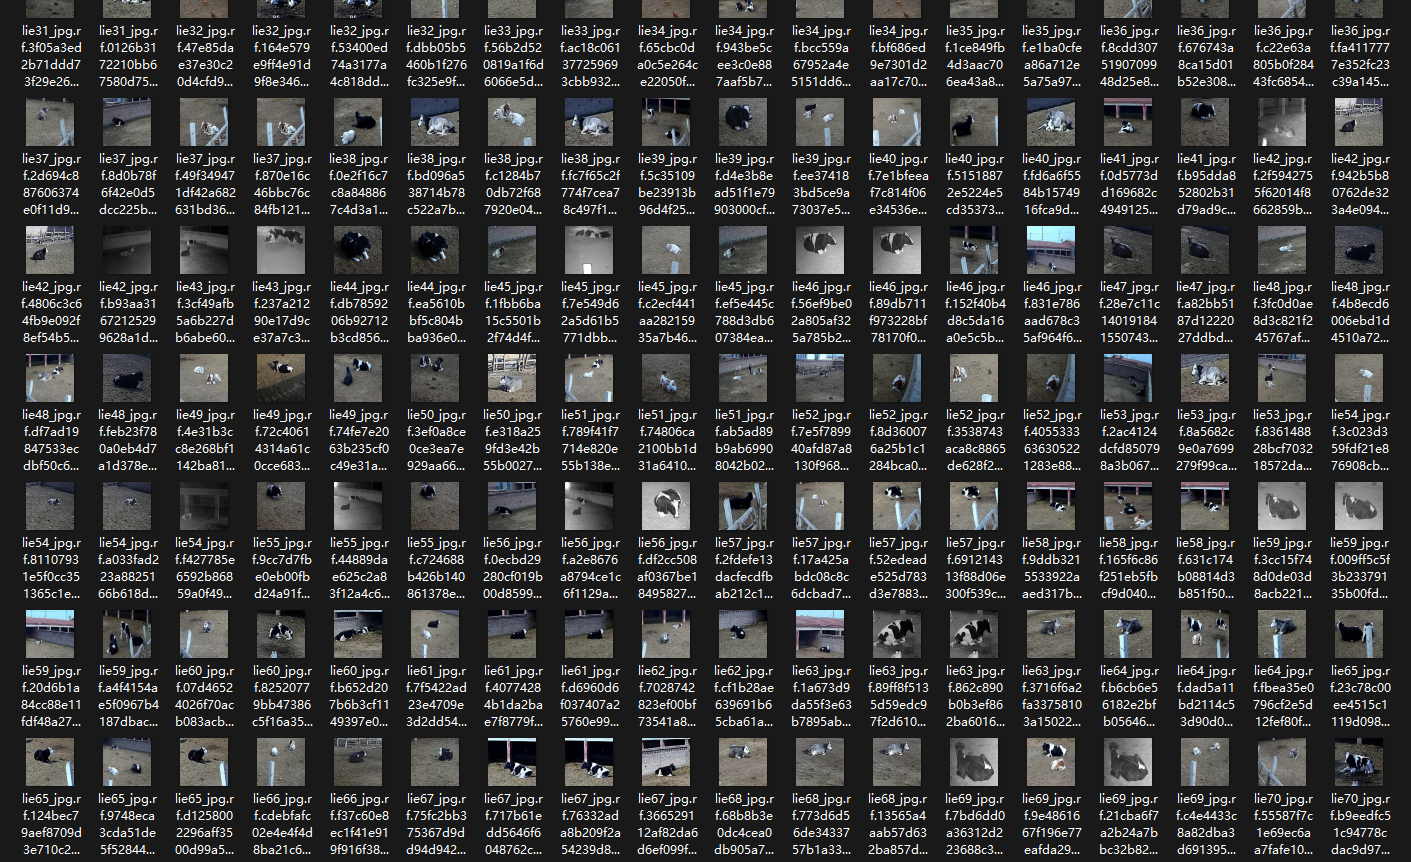Pick the lie38_jpg.rf.0e2f16c7 thumbnail
This screenshot has height=862, width=1411.
coord(358,122)
